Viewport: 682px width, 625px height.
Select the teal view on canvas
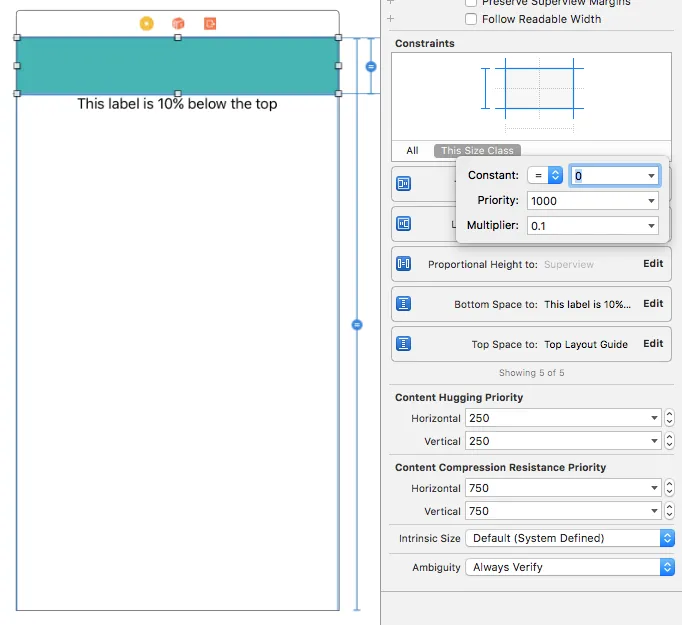tap(177, 66)
